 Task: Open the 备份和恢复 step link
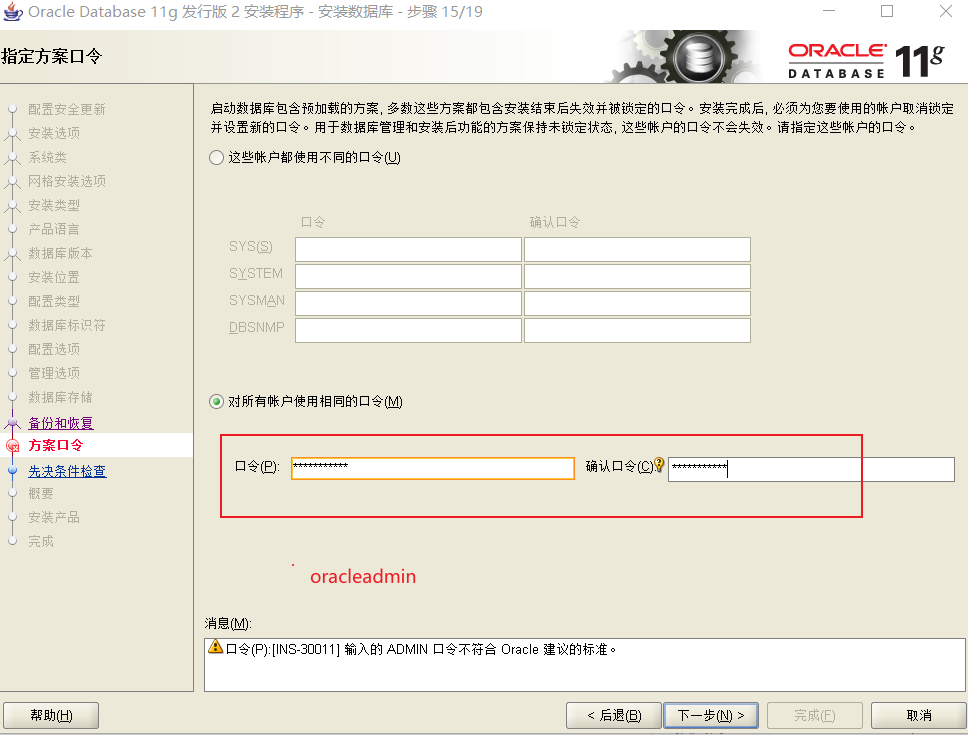(60, 423)
